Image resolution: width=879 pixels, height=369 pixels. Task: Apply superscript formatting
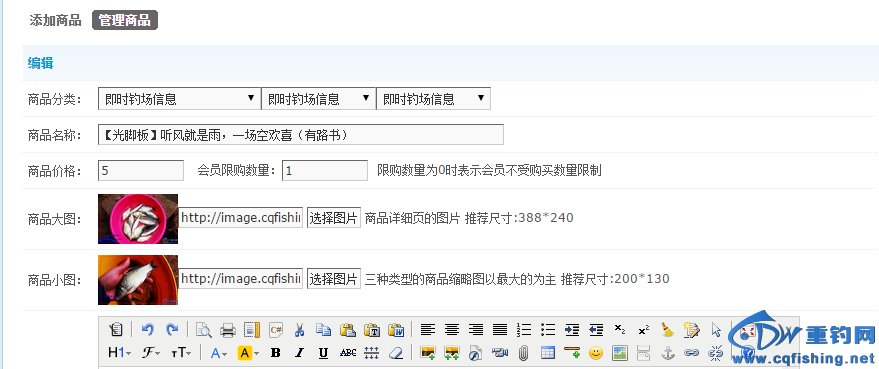(x=644, y=330)
